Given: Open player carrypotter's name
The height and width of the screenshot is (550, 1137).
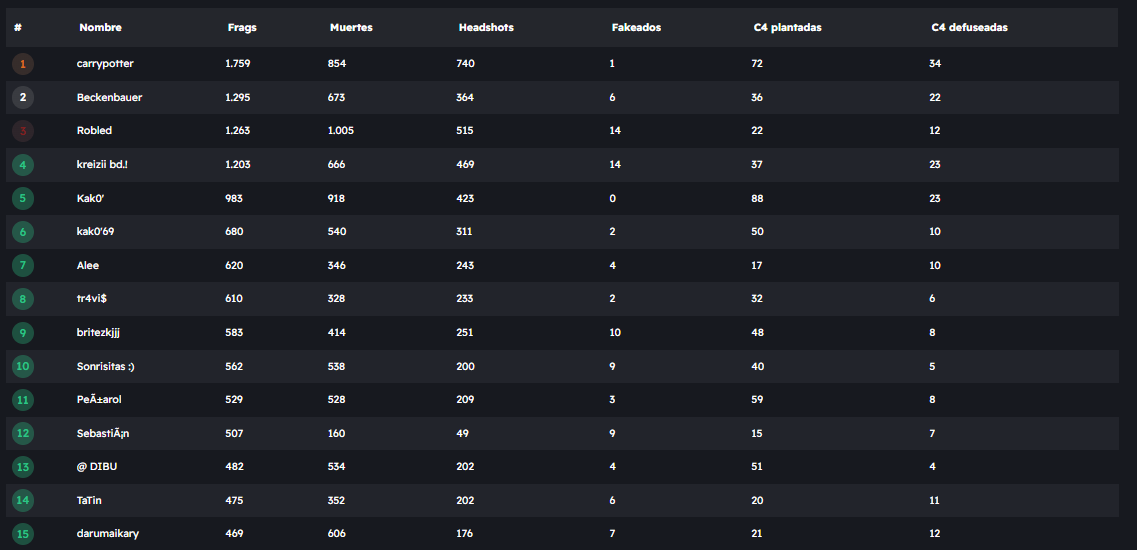Looking at the screenshot, I should click(105, 64).
